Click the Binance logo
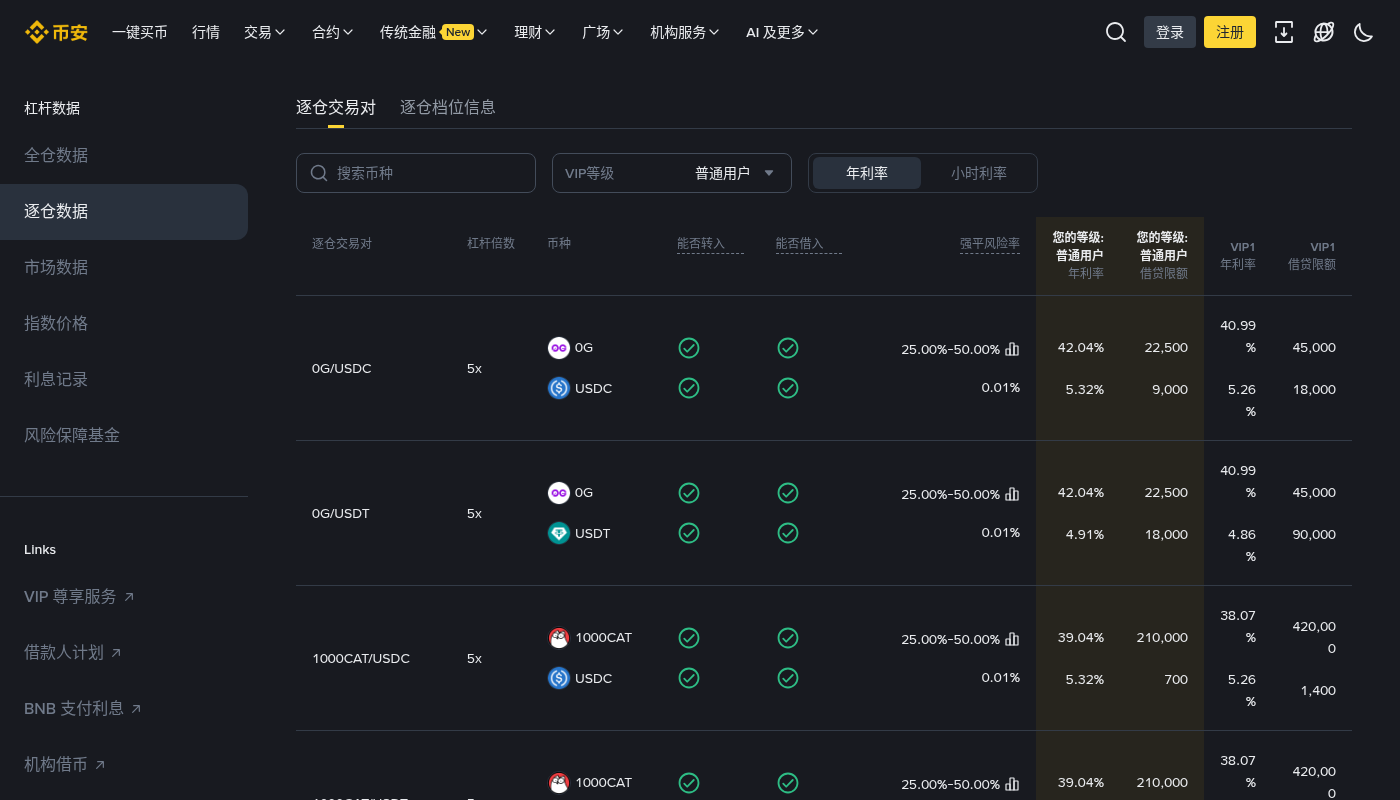This screenshot has width=1400, height=800. (56, 32)
